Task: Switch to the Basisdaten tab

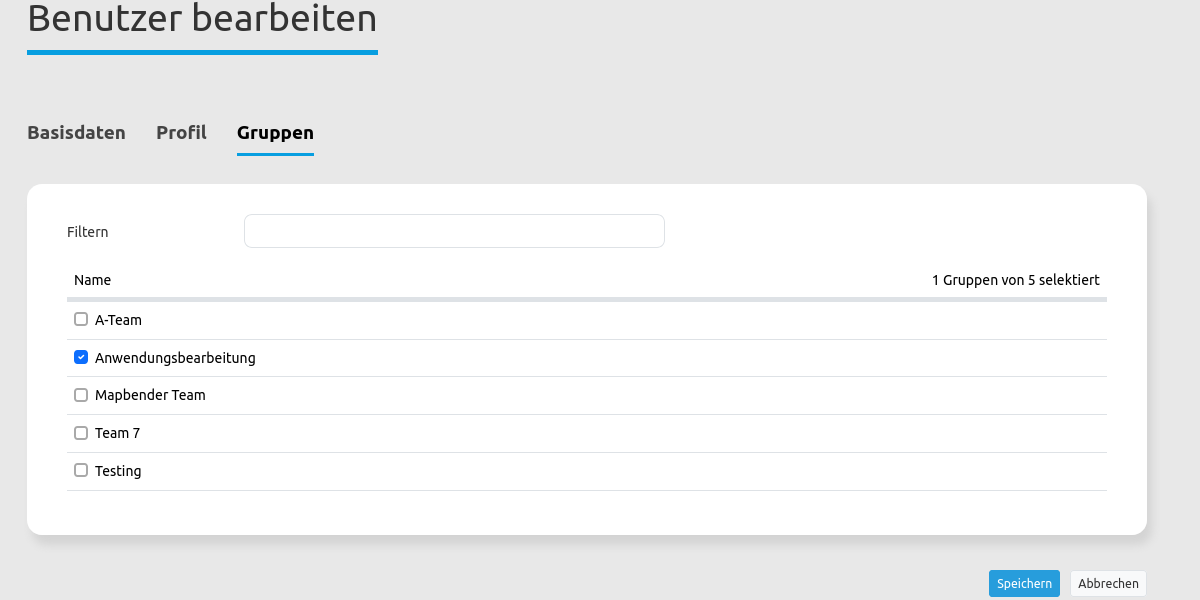Action: point(76,132)
